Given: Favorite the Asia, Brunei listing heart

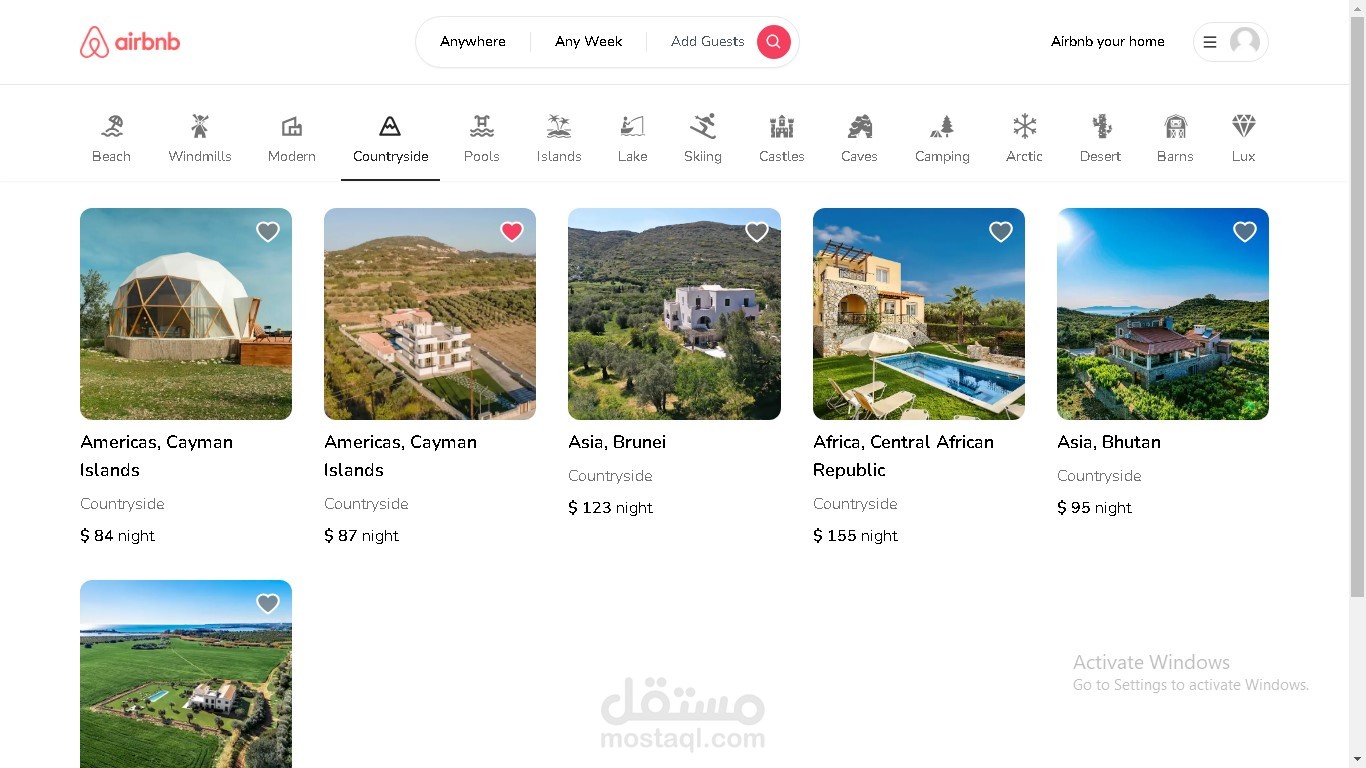Looking at the screenshot, I should click(757, 232).
